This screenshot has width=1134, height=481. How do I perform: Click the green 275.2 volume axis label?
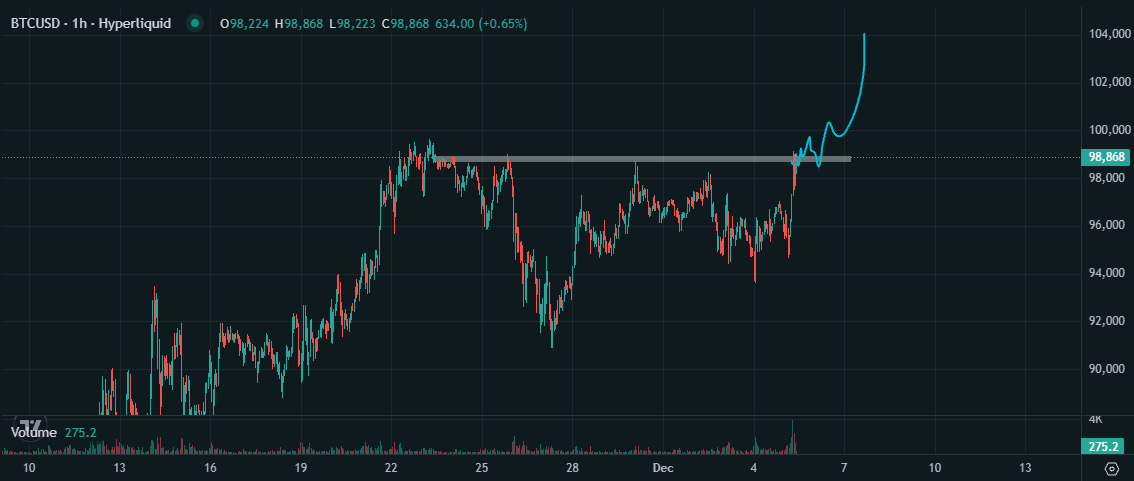pyautogui.click(x=1103, y=446)
